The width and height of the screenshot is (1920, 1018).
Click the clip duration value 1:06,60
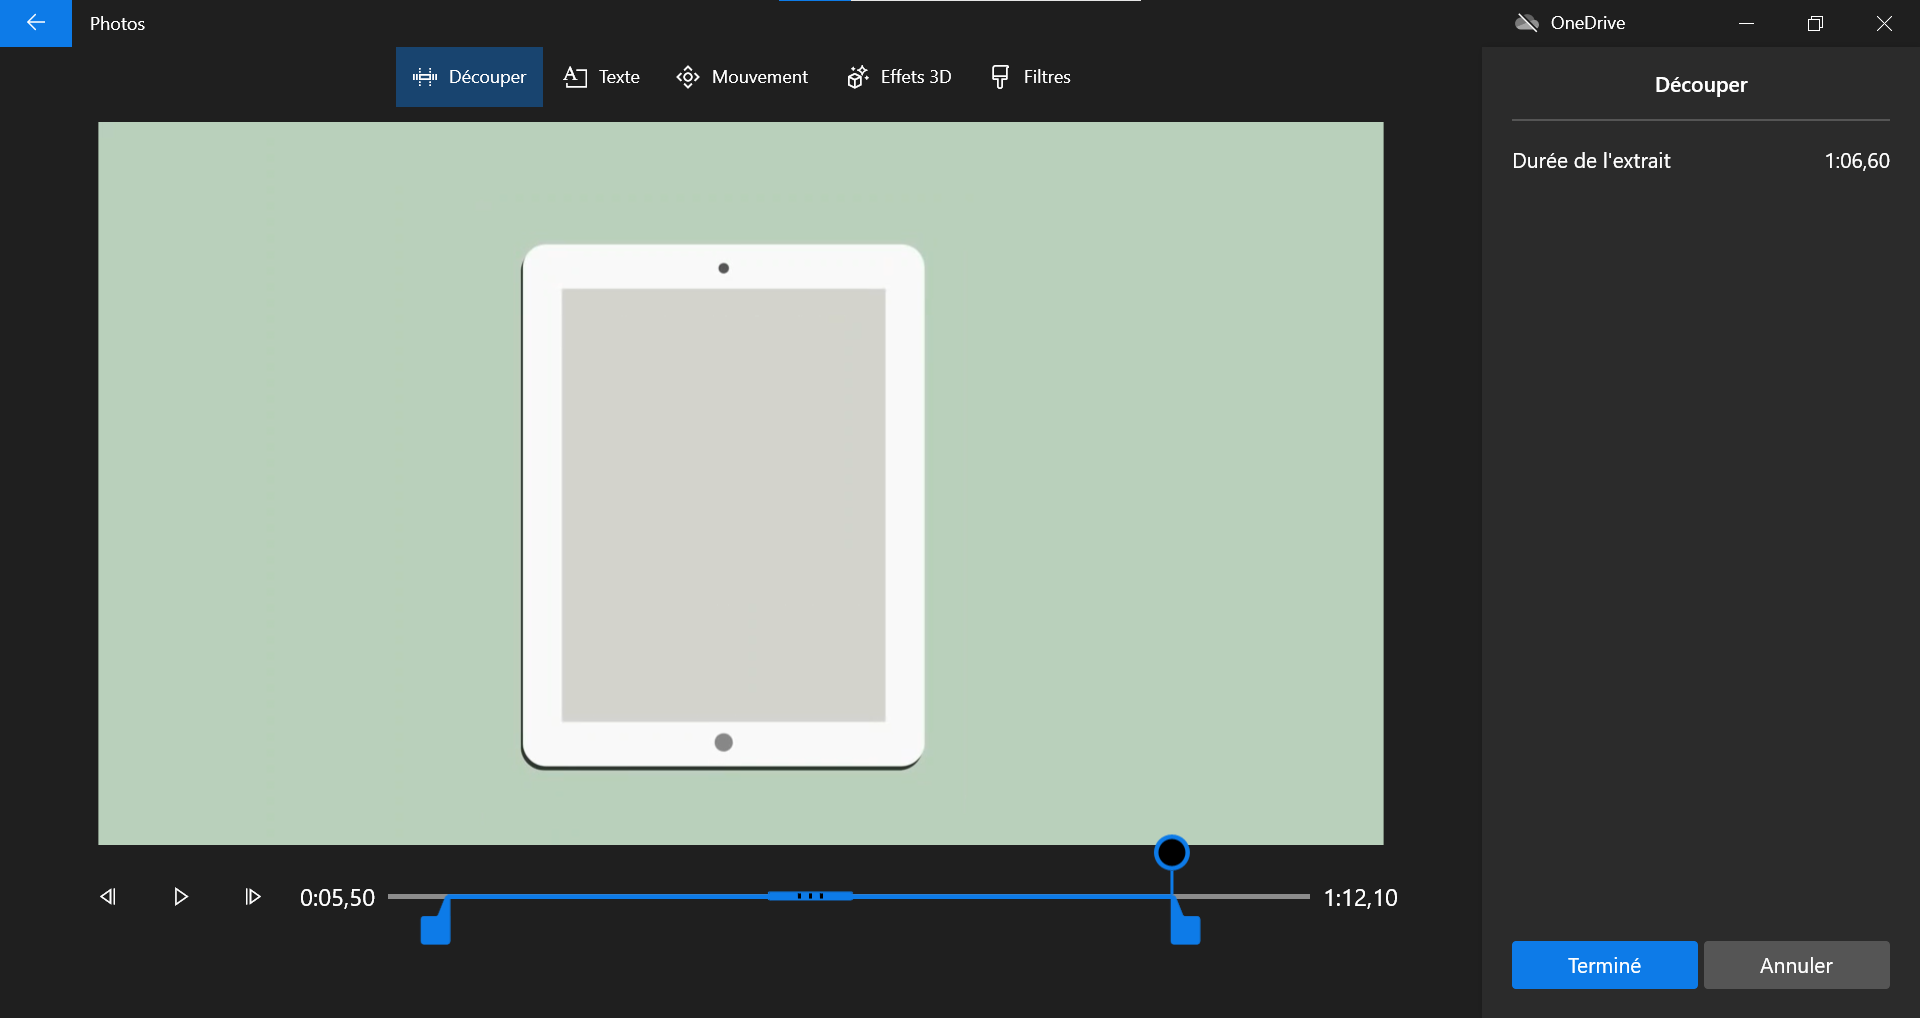tap(1857, 161)
